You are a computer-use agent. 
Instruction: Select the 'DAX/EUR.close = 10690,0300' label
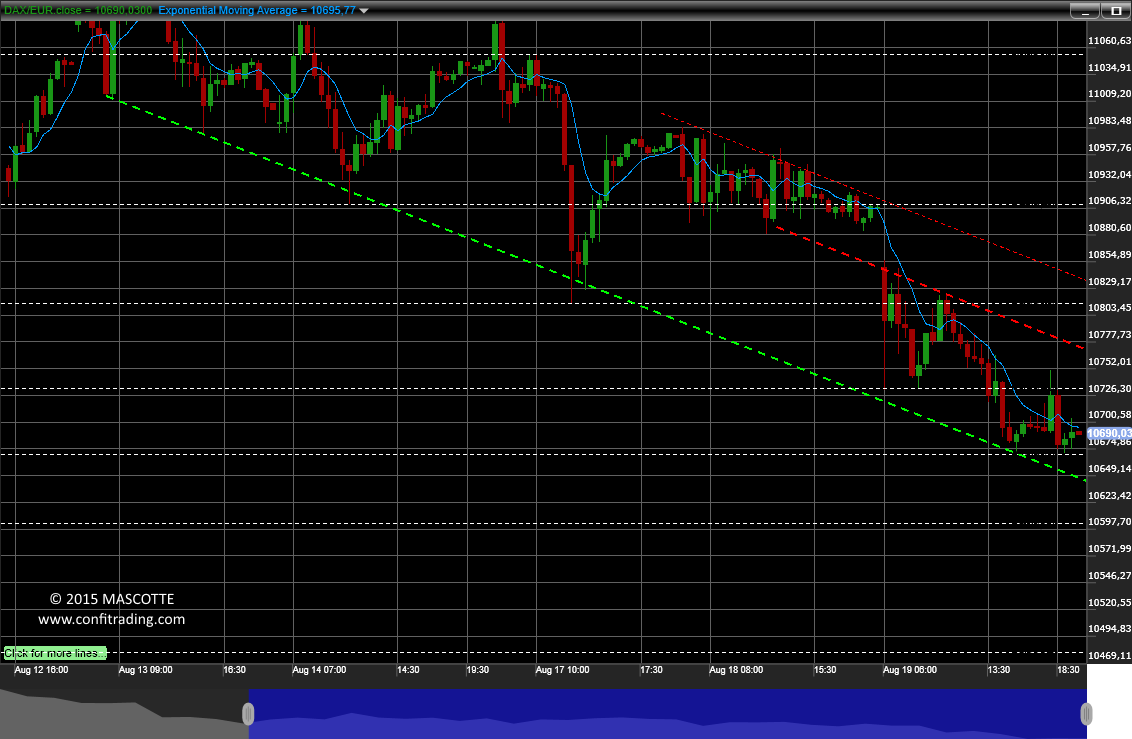78,11
